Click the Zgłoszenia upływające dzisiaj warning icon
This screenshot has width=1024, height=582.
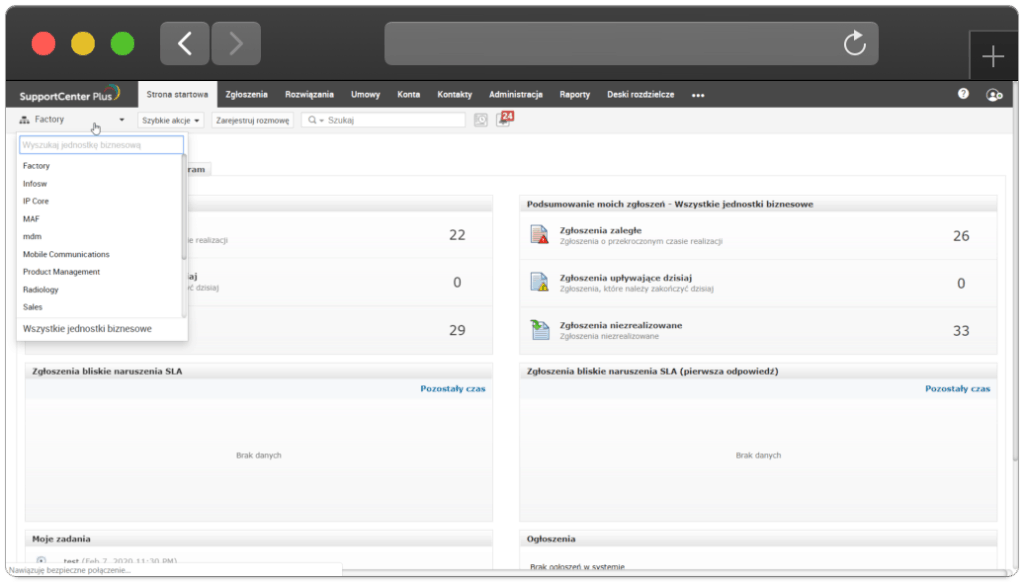[539, 282]
